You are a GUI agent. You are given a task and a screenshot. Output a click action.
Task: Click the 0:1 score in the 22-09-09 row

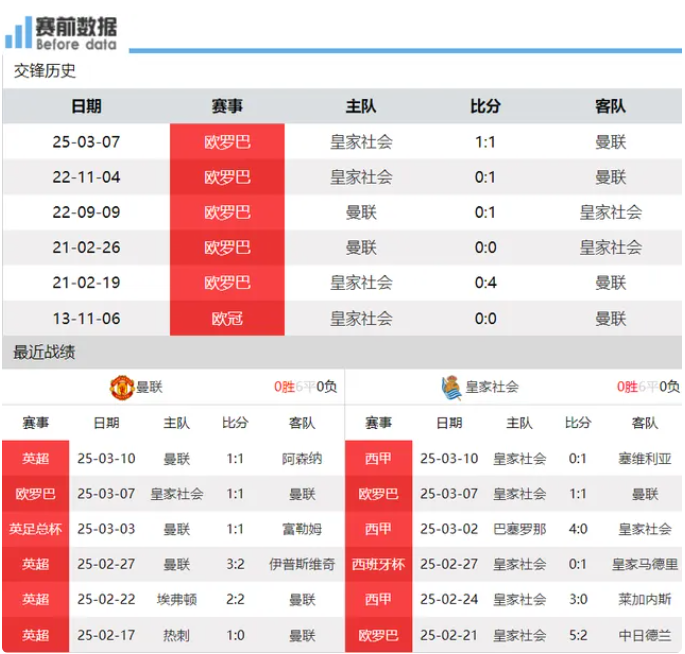(485, 212)
